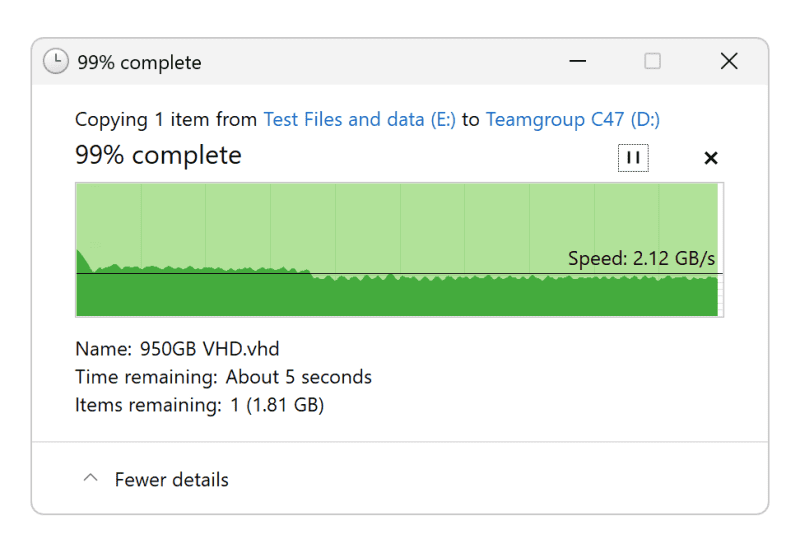Screen dimensions: 800x553
Task: Click the greyed-out maximize button
Action: click(653, 62)
